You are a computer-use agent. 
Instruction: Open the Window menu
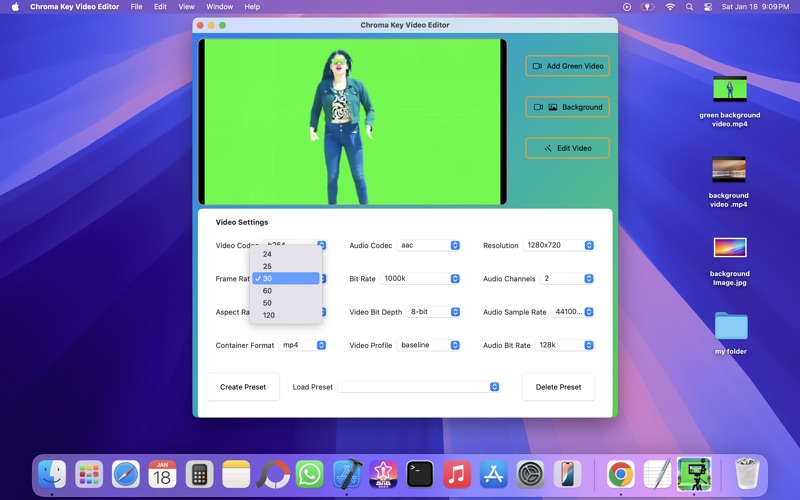pos(219,7)
